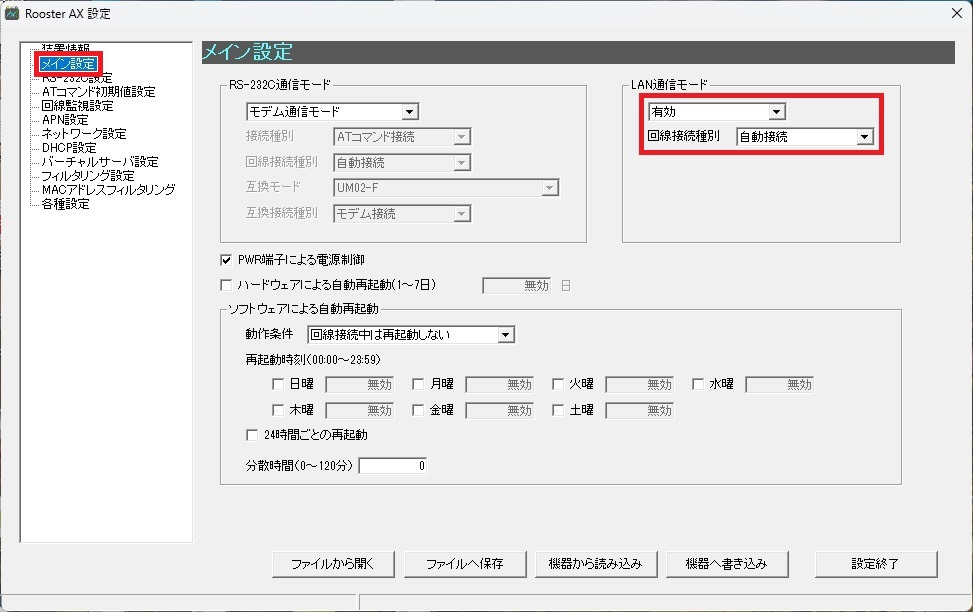Screen dimensions: 973x612
Task: Enable ハードウェアによる自動再起動 checkbox
Action: (x=226, y=285)
